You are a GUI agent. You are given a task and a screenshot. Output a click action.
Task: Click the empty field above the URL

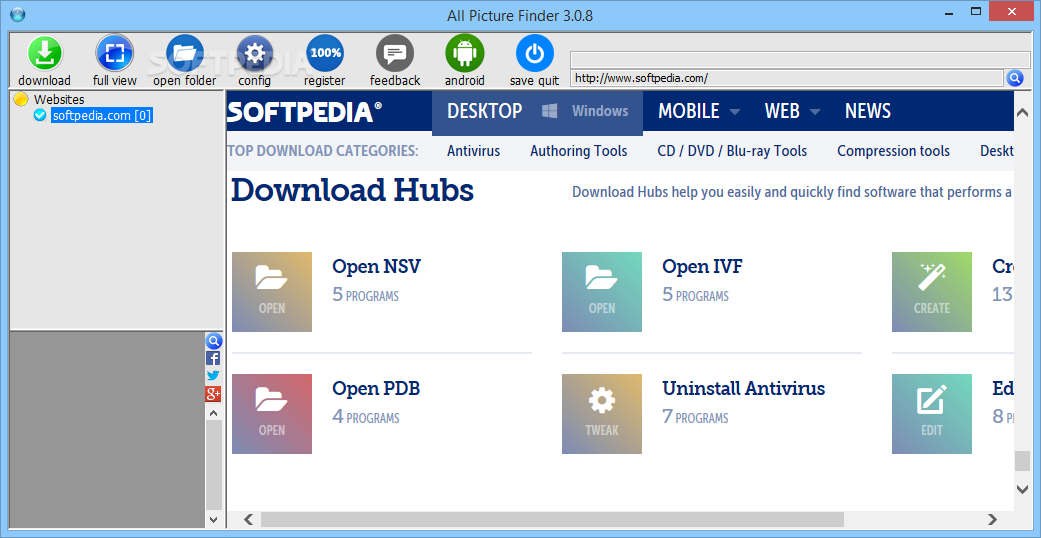click(x=801, y=59)
